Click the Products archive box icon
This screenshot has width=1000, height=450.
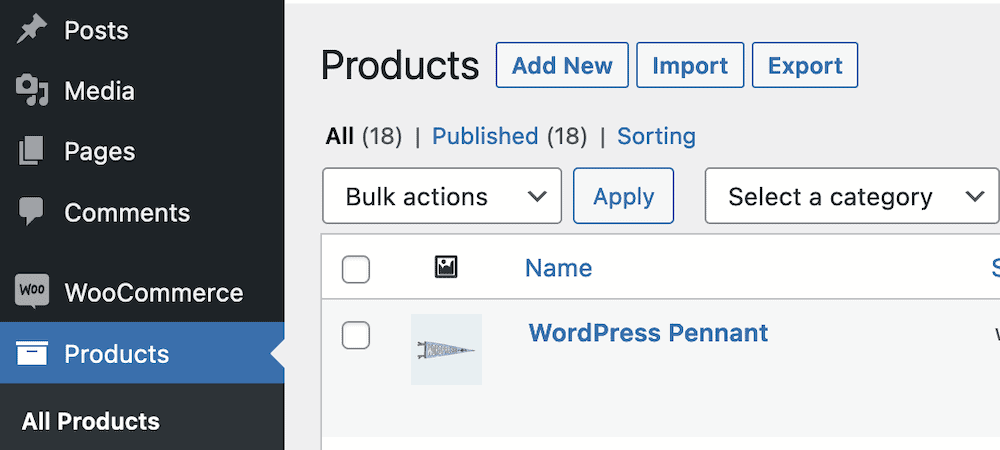click(32, 354)
